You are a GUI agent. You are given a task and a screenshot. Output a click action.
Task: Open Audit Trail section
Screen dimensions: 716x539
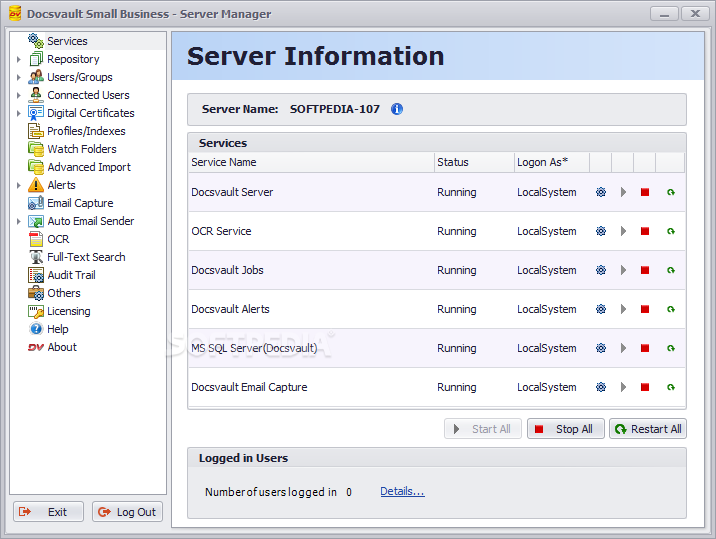pyautogui.click(x=71, y=275)
